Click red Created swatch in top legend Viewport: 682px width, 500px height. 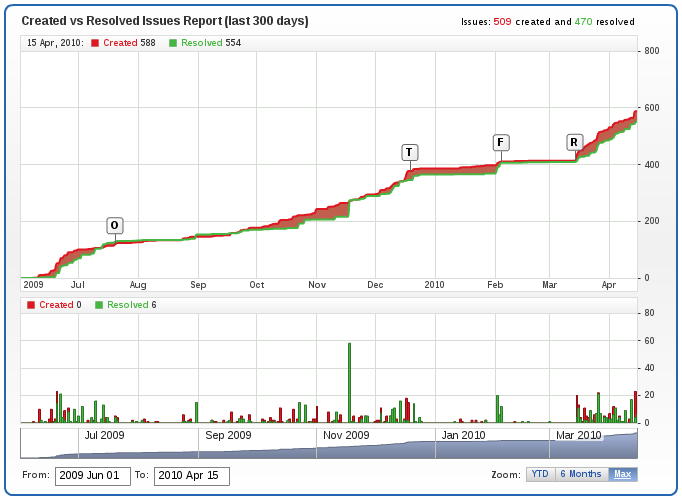point(95,43)
